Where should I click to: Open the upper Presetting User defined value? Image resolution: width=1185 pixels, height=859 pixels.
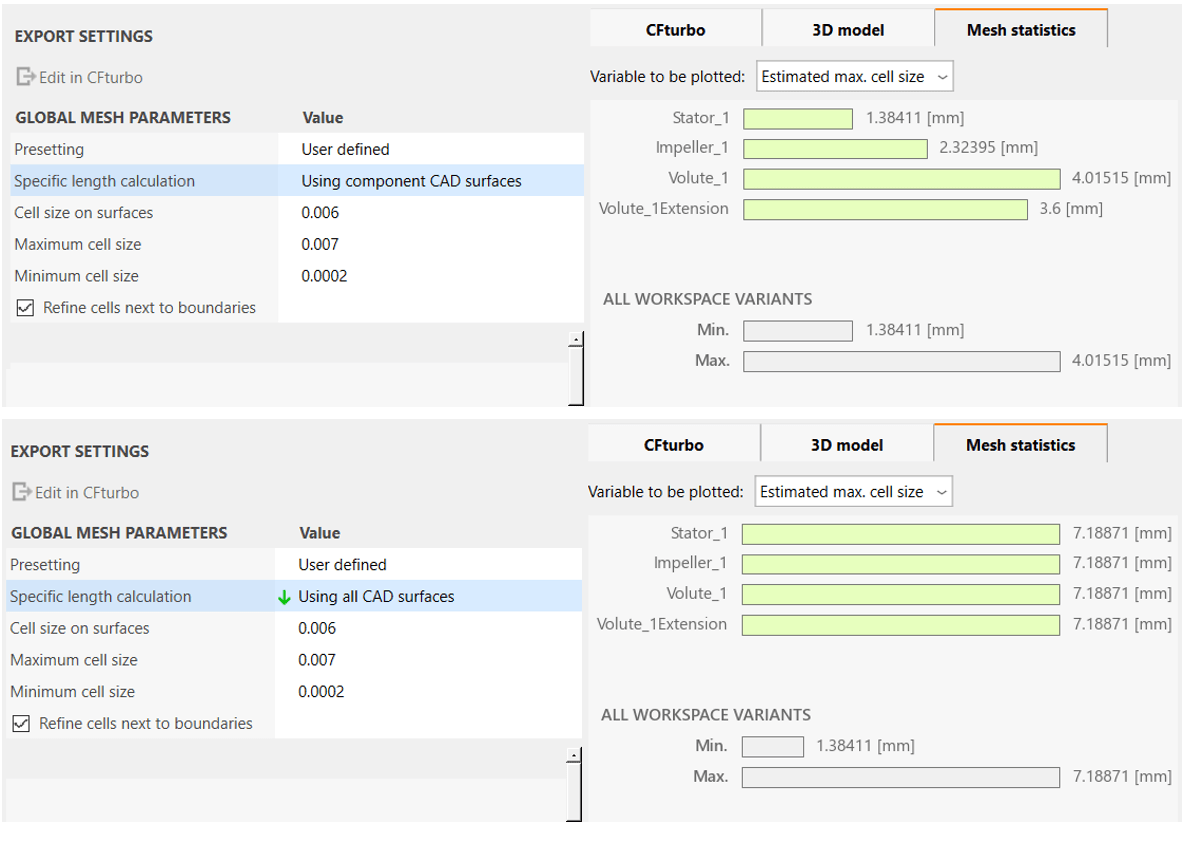click(431, 150)
